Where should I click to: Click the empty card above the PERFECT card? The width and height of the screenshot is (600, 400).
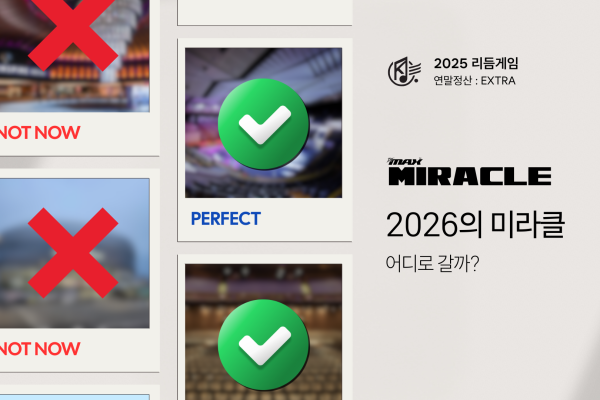(x=264, y=13)
